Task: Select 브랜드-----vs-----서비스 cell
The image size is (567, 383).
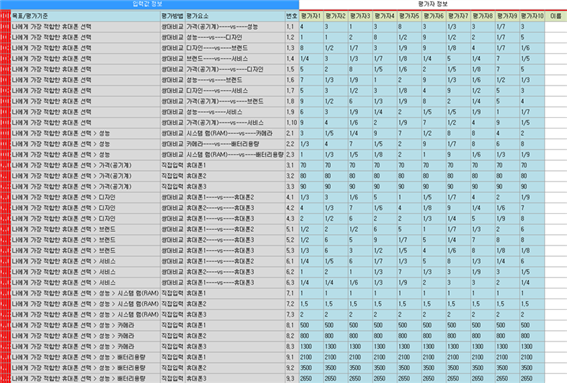Action: coord(235,59)
